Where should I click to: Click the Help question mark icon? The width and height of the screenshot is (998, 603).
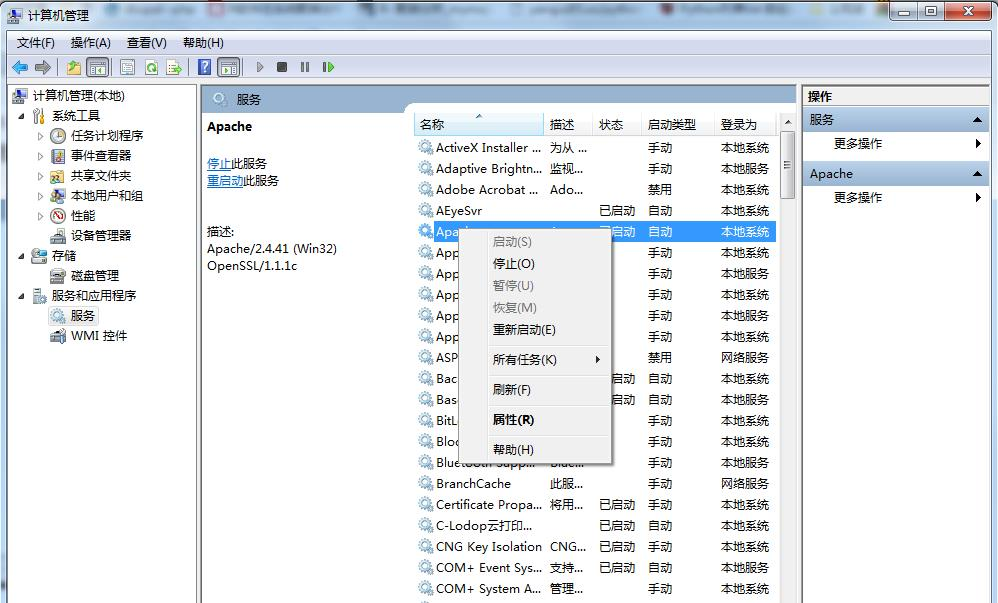203,67
